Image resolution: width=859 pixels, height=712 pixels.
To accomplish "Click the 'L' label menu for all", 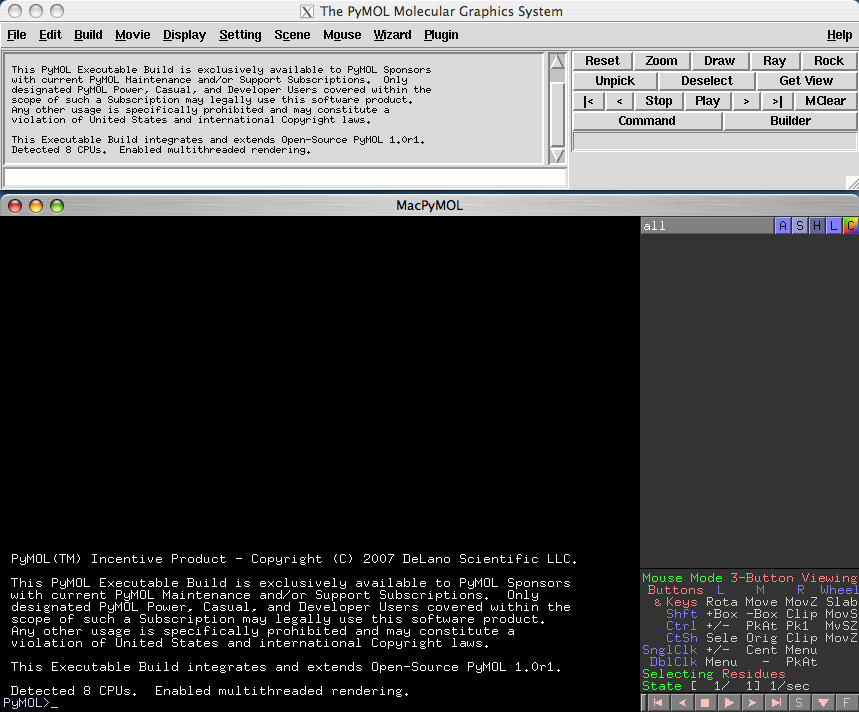I will (833, 226).
